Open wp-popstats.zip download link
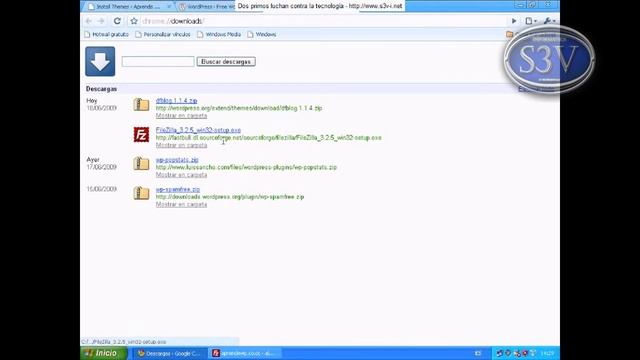The height and width of the screenshot is (360, 640). [177, 160]
